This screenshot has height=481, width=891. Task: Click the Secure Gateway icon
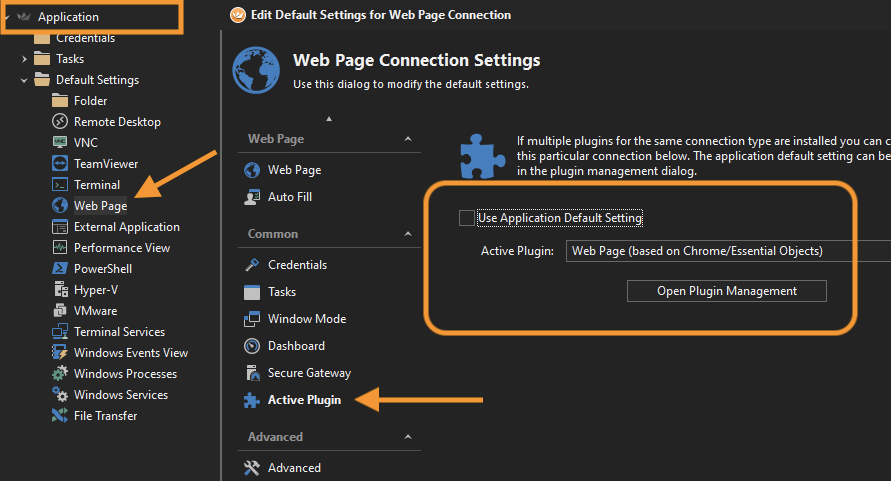coord(252,373)
